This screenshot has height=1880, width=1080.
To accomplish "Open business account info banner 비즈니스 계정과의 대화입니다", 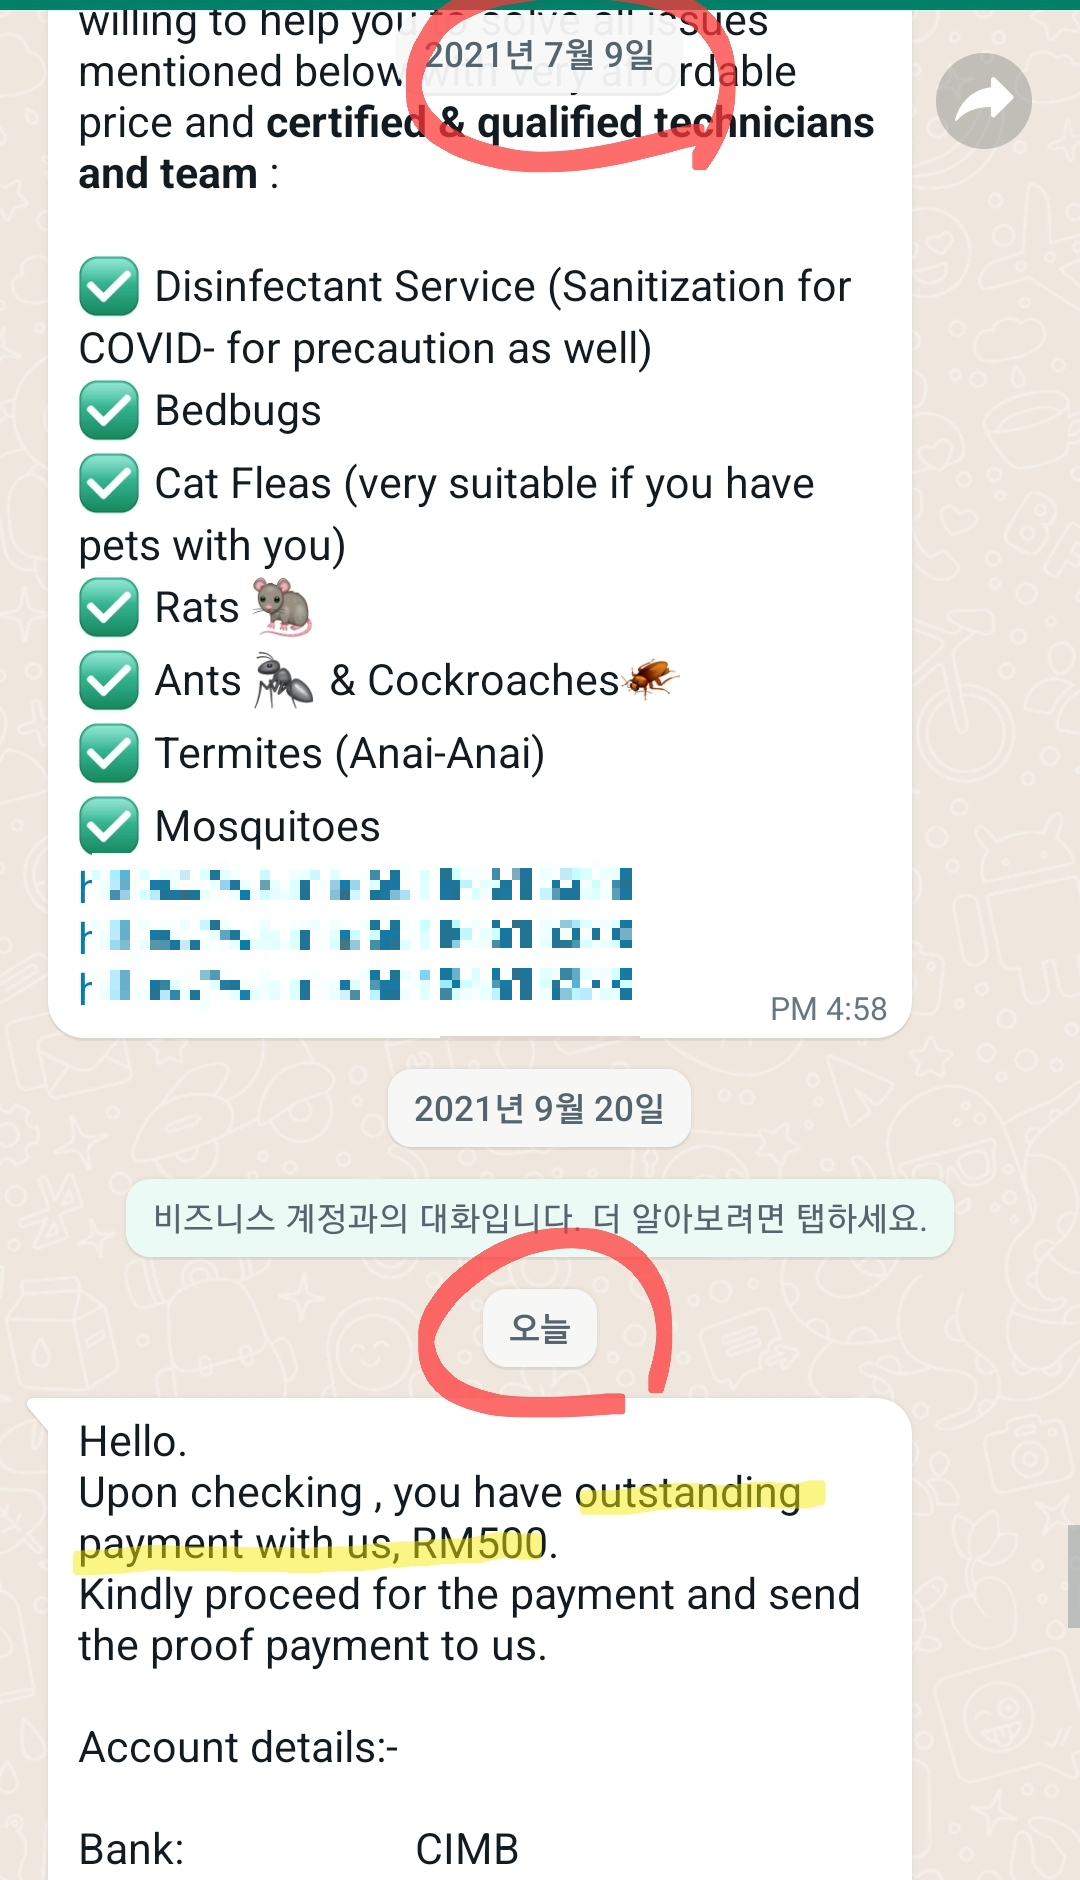I will pos(540,1218).
